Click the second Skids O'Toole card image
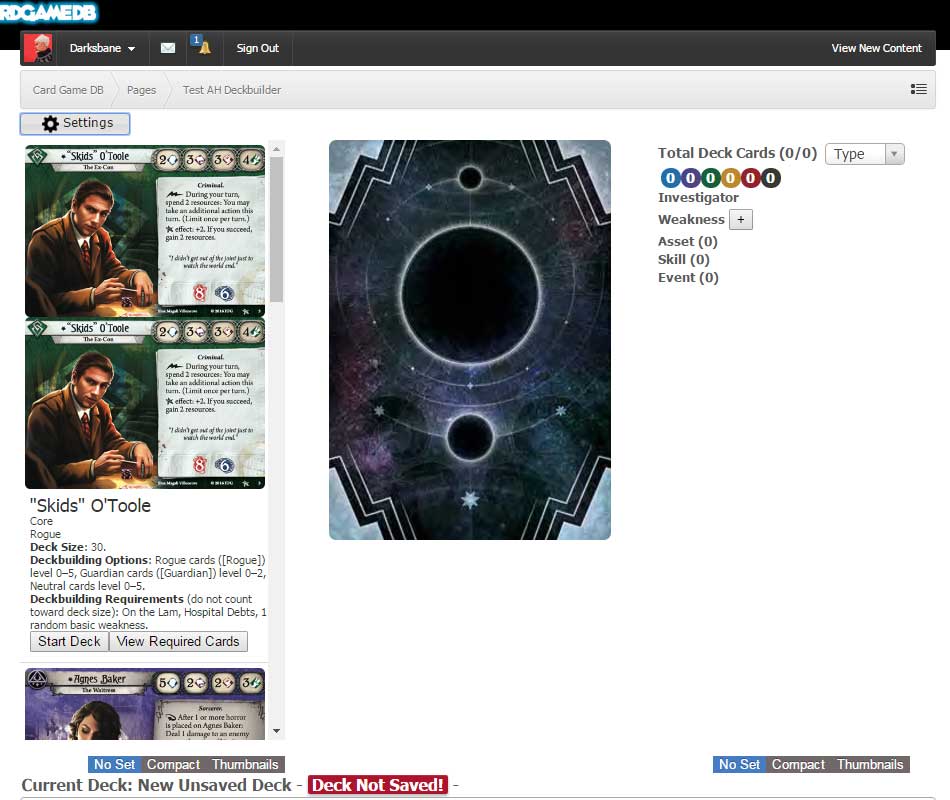This screenshot has width=950, height=800. coord(145,403)
